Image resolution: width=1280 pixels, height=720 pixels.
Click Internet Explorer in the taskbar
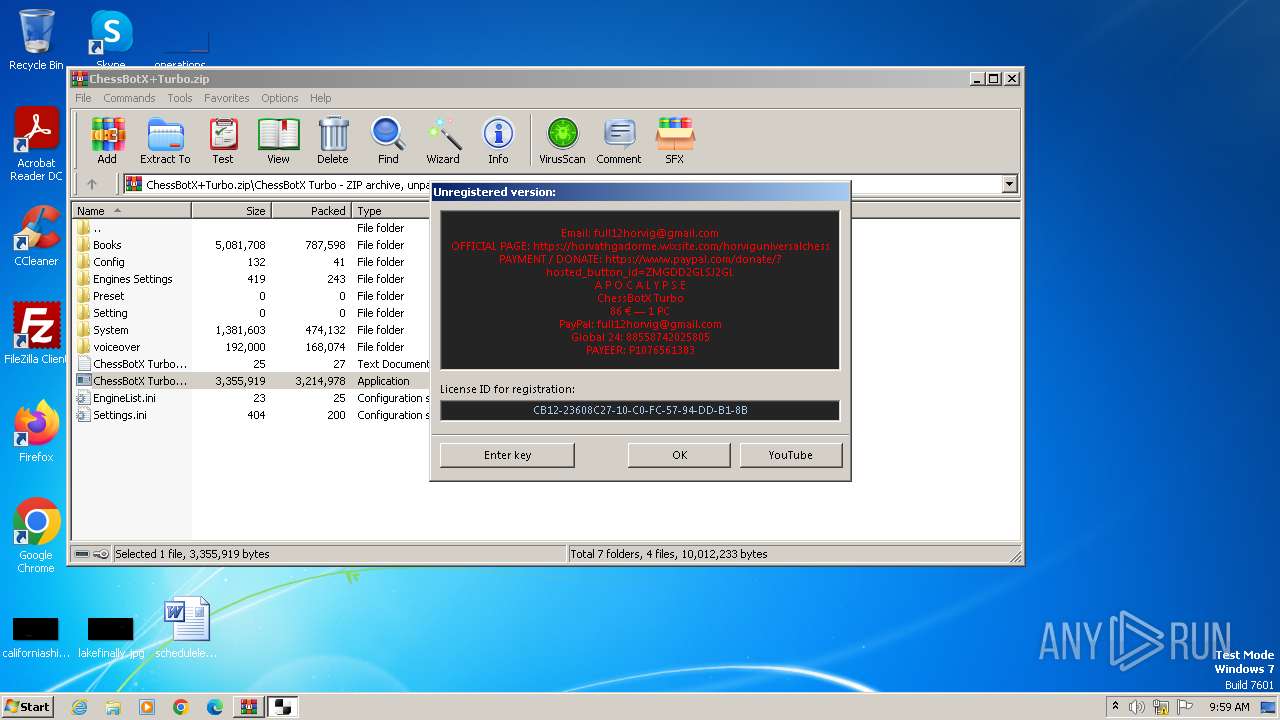pos(80,707)
